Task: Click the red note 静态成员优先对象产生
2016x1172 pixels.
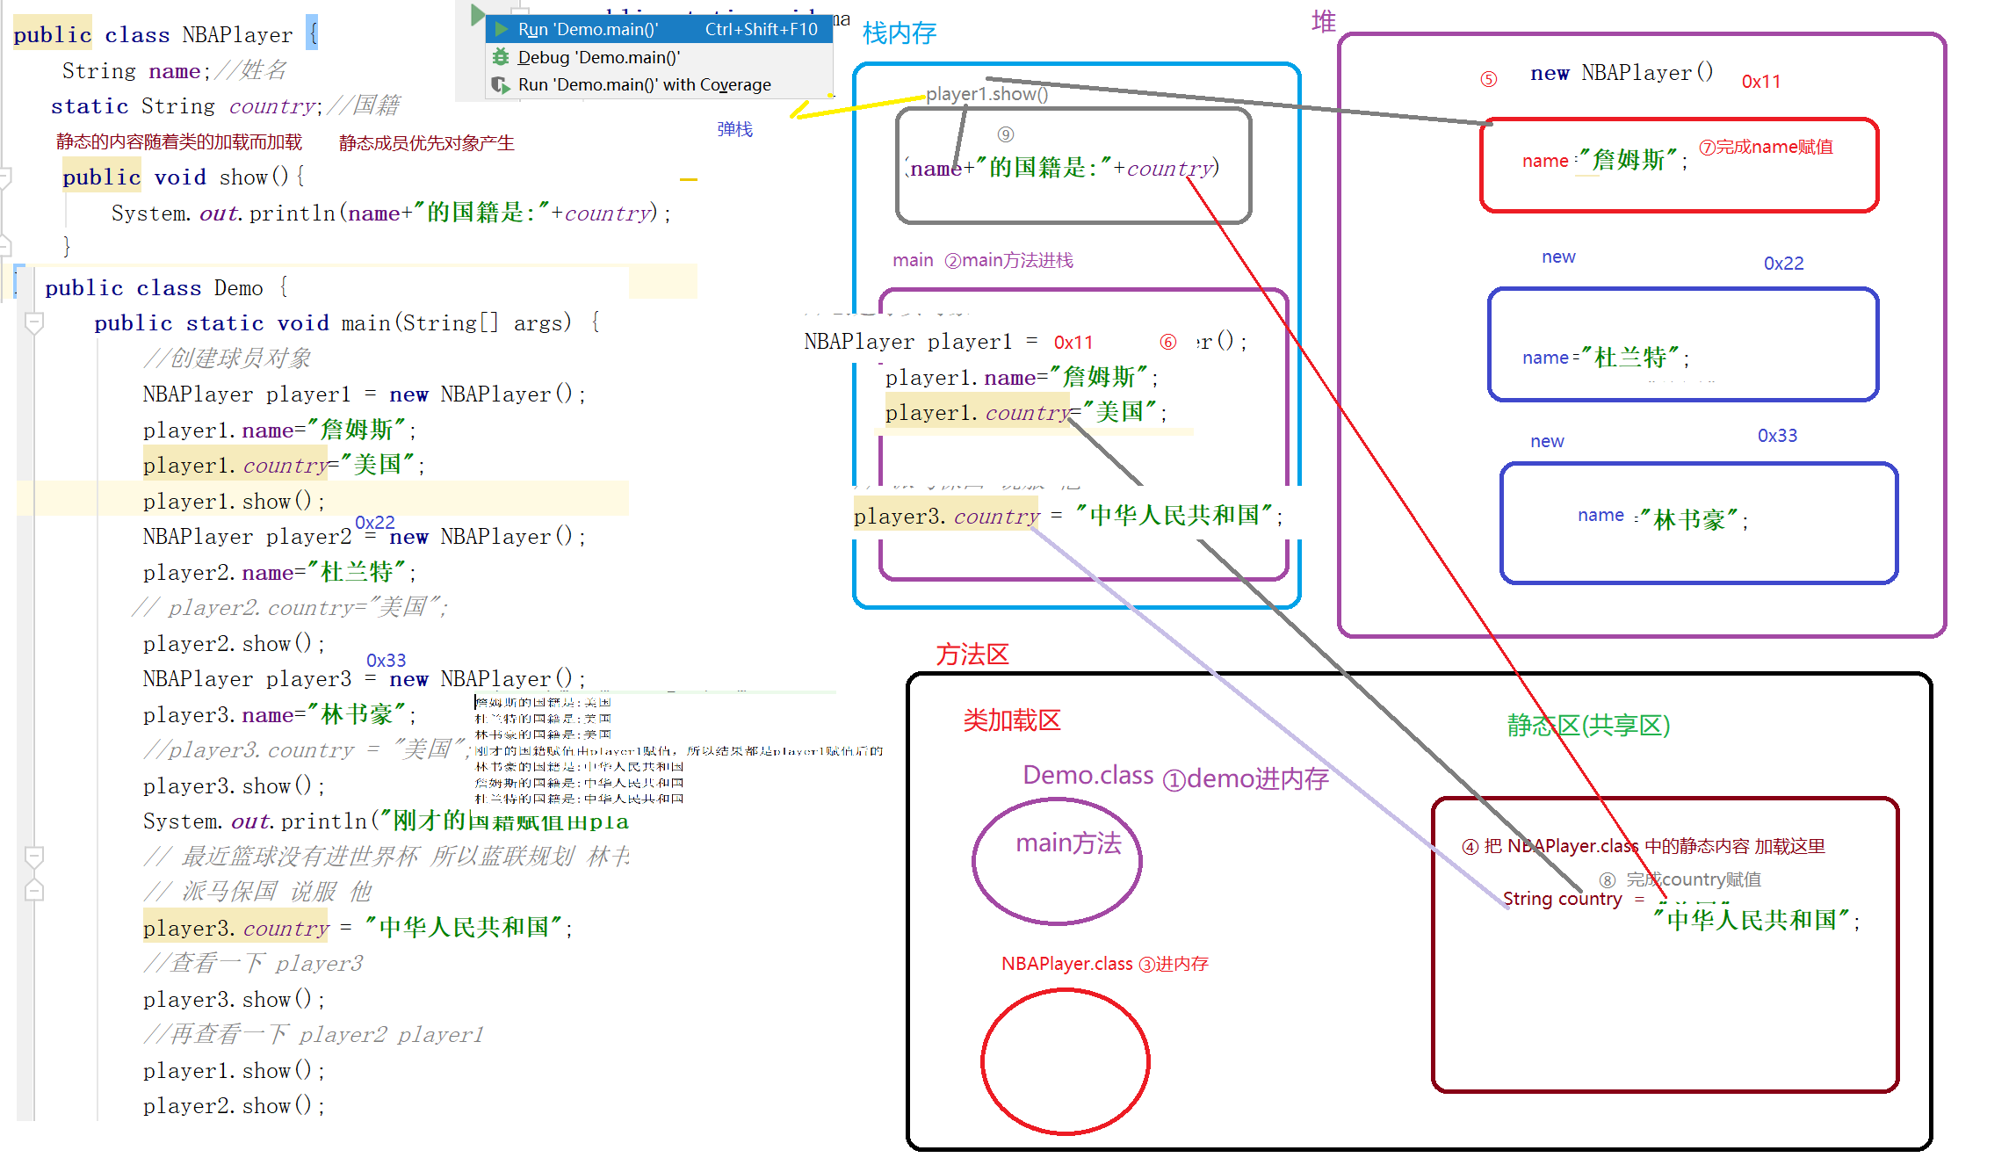Action: (426, 143)
